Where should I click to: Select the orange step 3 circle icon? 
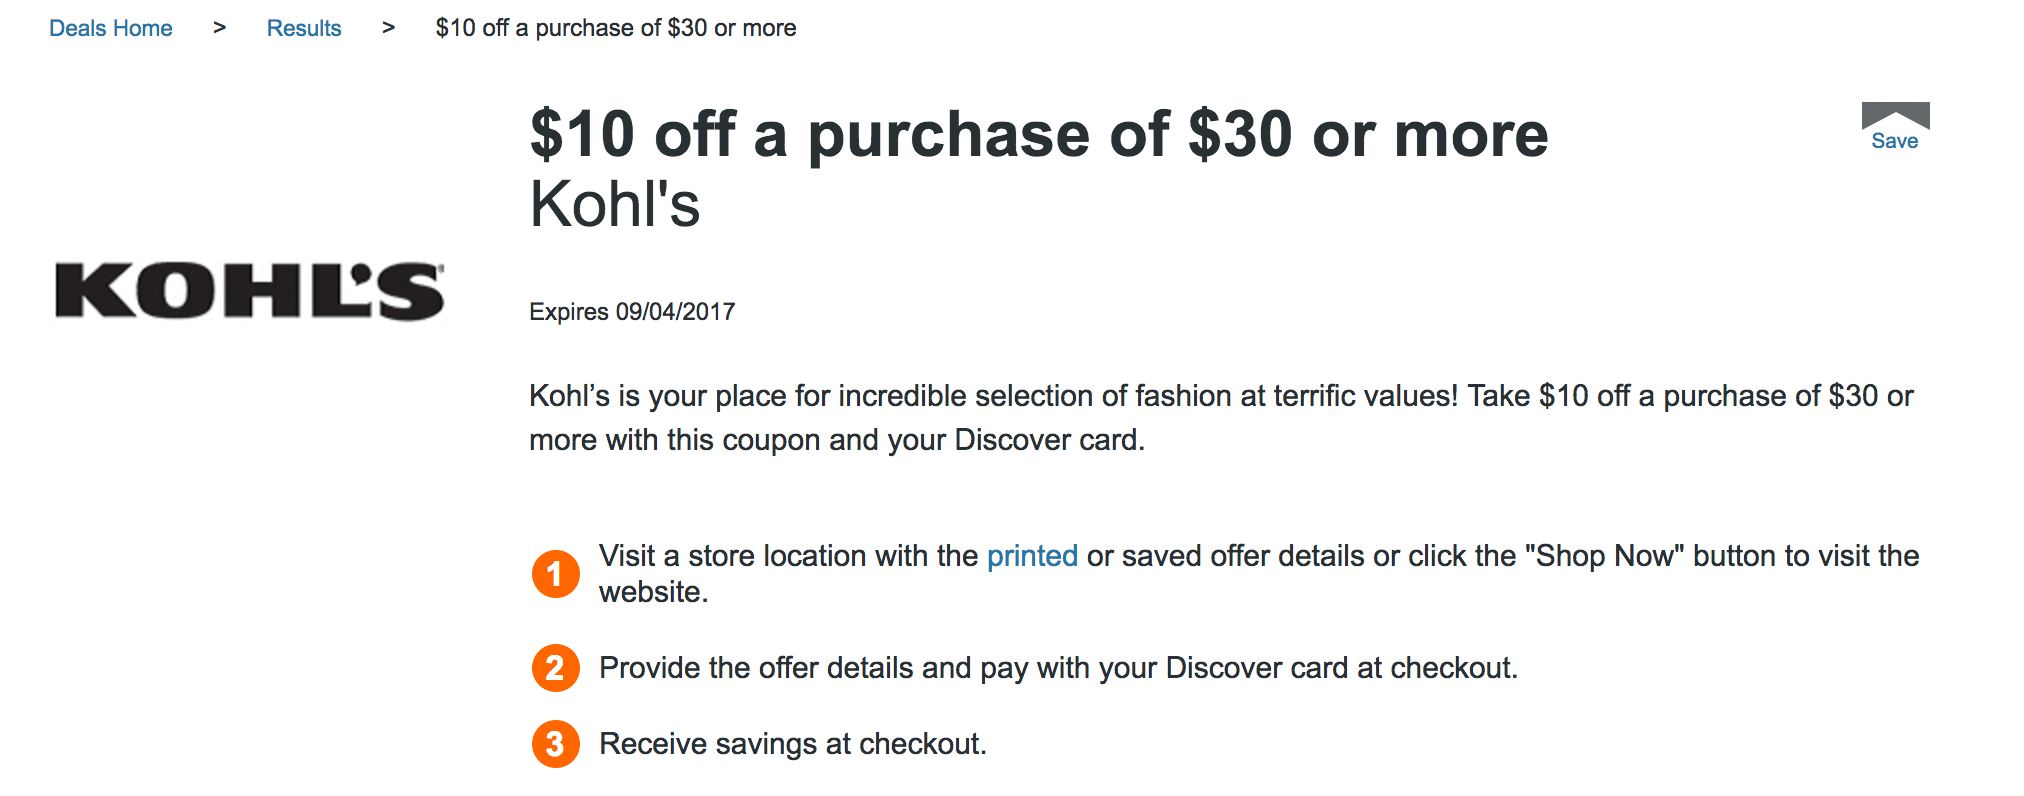tap(555, 744)
